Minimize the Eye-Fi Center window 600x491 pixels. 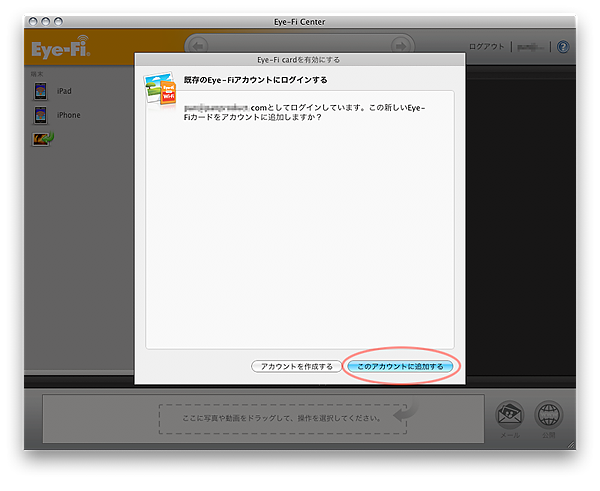[x=46, y=21]
